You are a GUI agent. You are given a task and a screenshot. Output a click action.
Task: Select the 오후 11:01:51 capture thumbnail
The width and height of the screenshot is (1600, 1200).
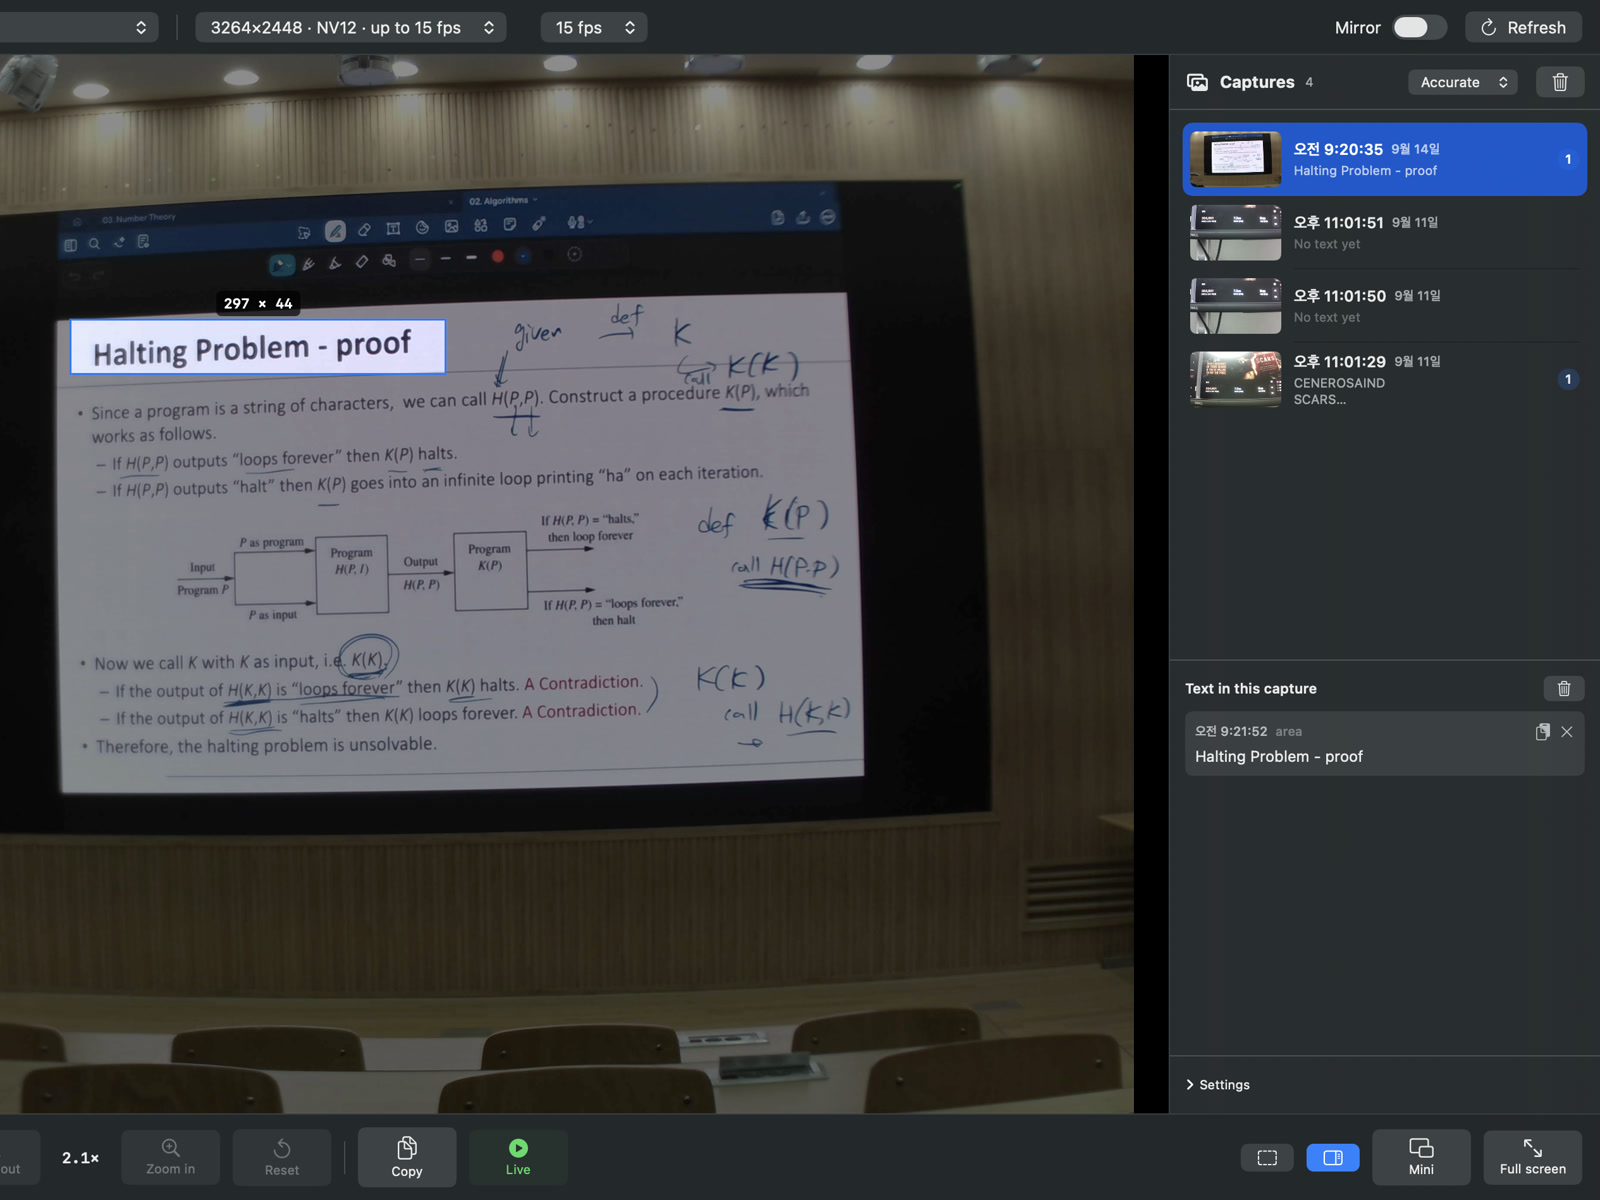click(x=1235, y=232)
